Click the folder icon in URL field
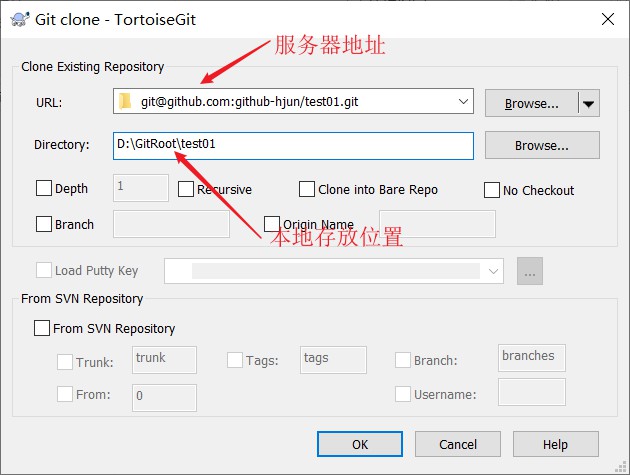630x475 pixels. coord(125,101)
